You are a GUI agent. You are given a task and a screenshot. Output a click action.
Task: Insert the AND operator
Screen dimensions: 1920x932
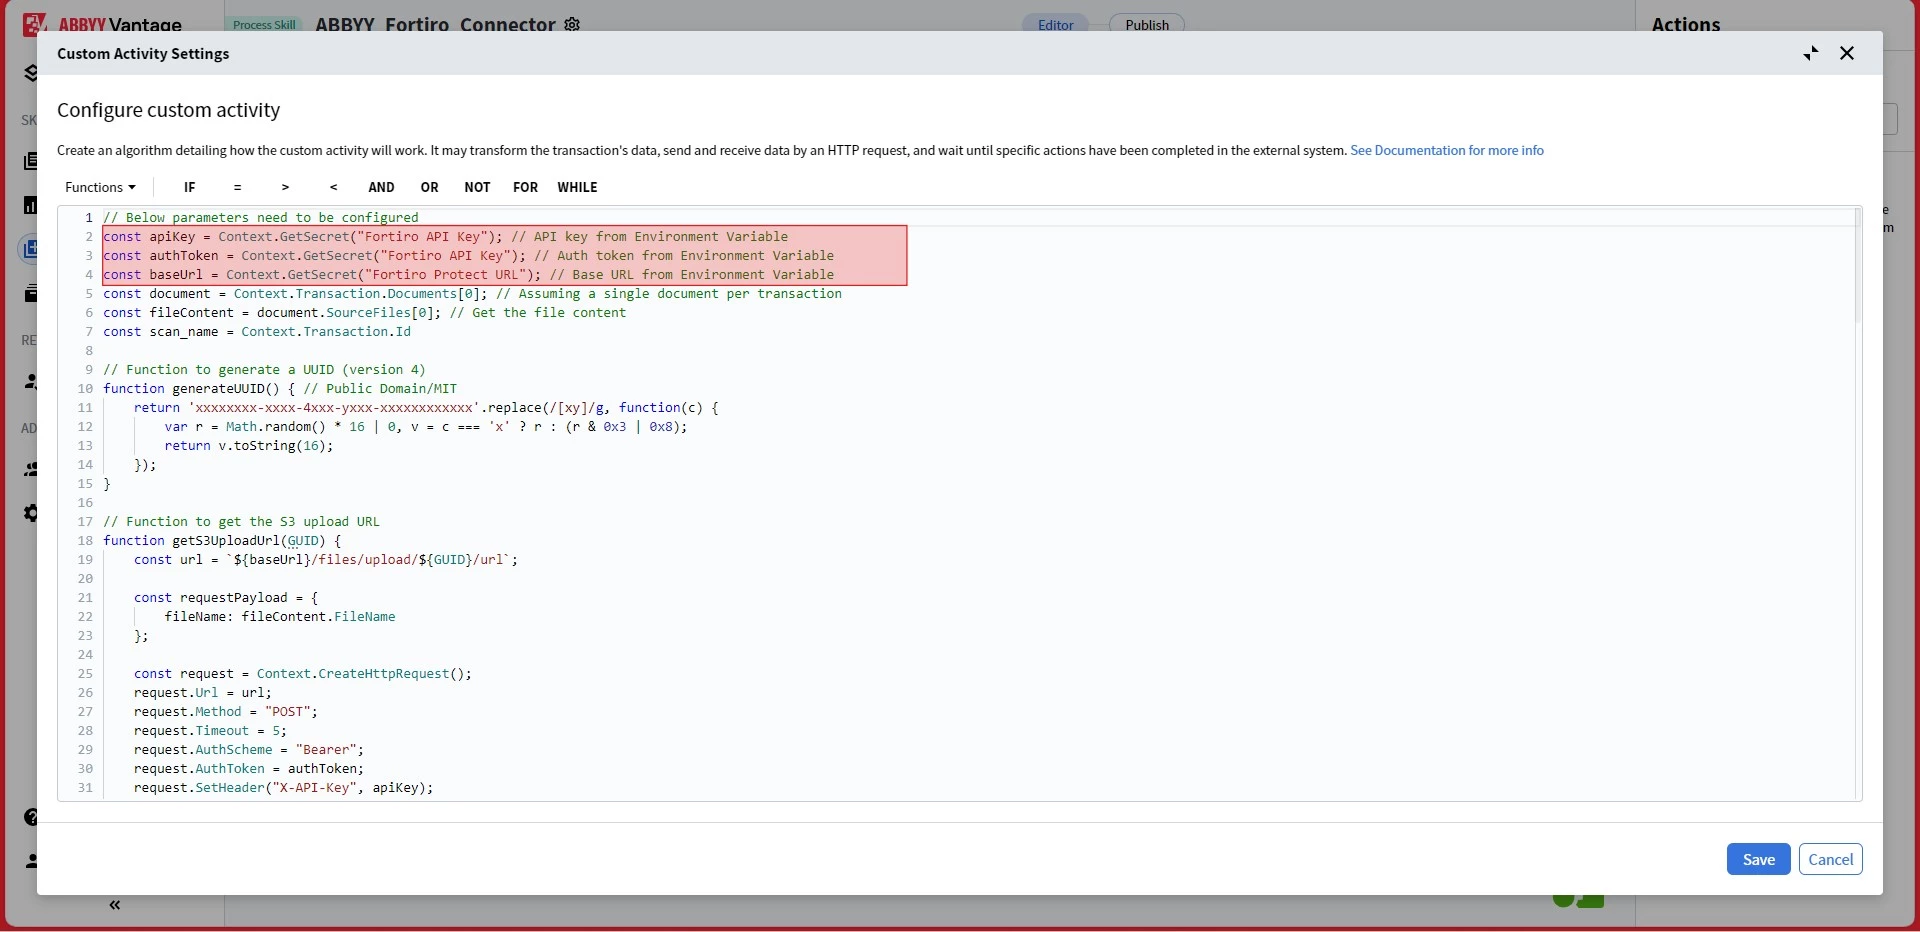381,187
